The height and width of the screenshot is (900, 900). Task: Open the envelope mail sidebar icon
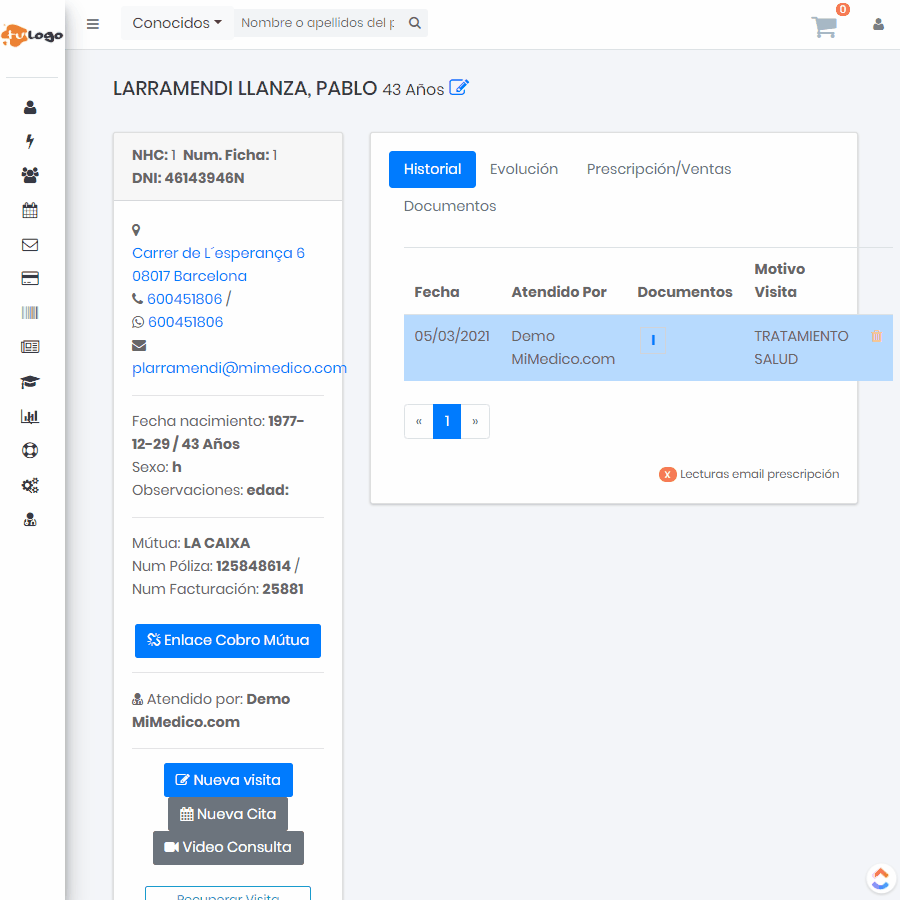30,245
